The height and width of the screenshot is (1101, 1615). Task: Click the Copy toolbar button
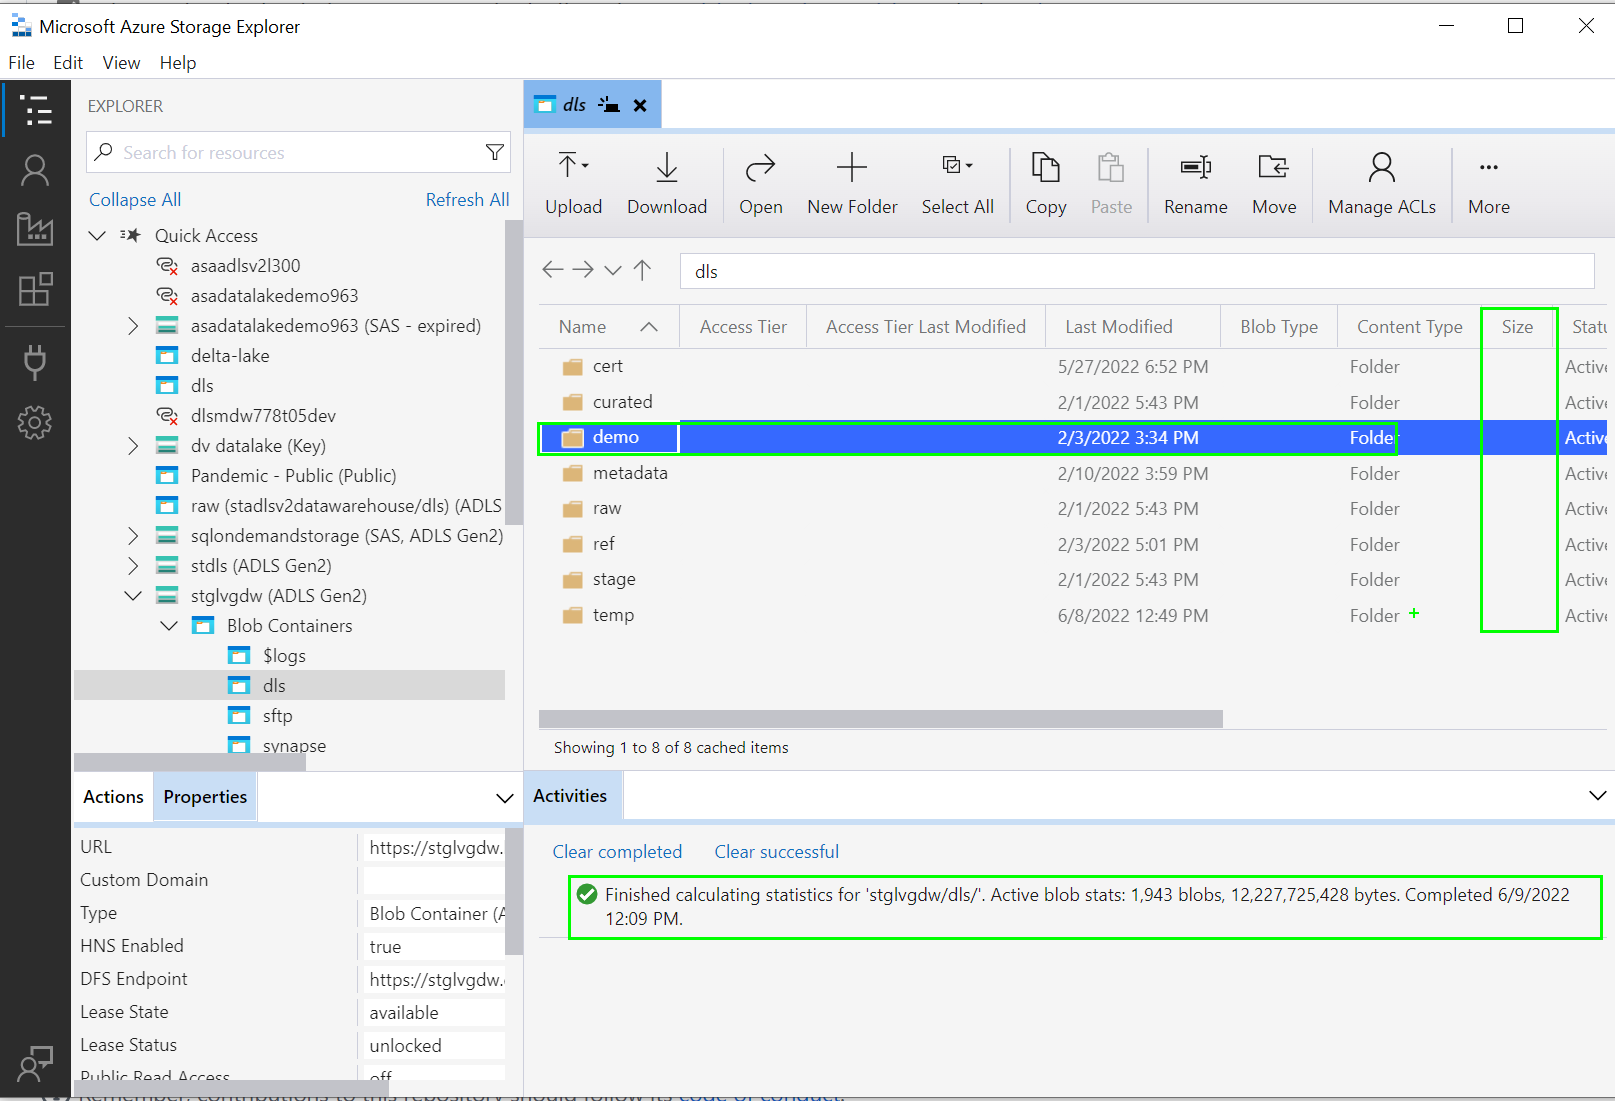[1046, 184]
